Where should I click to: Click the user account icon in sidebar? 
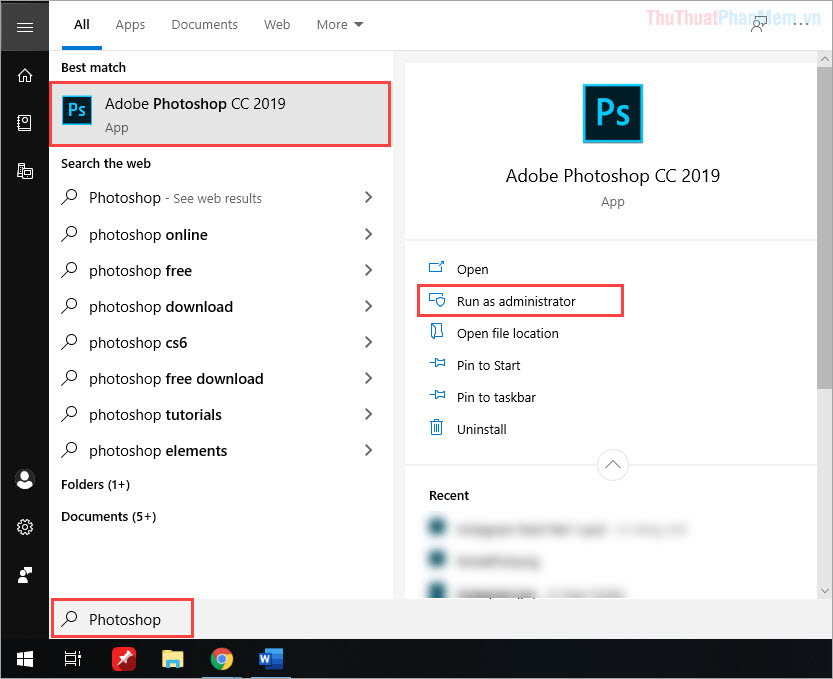[x=25, y=479]
